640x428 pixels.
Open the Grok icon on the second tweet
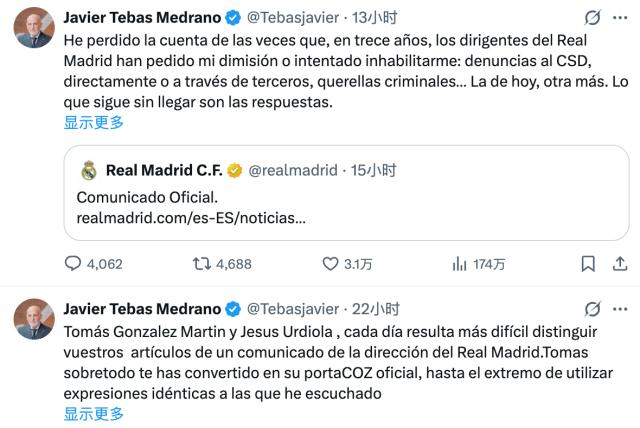point(592,309)
